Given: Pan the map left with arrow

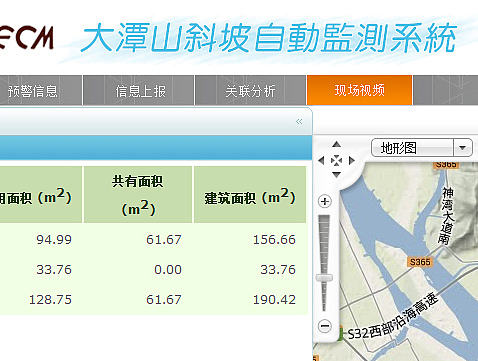Looking at the screenshot, I should 321,161.
